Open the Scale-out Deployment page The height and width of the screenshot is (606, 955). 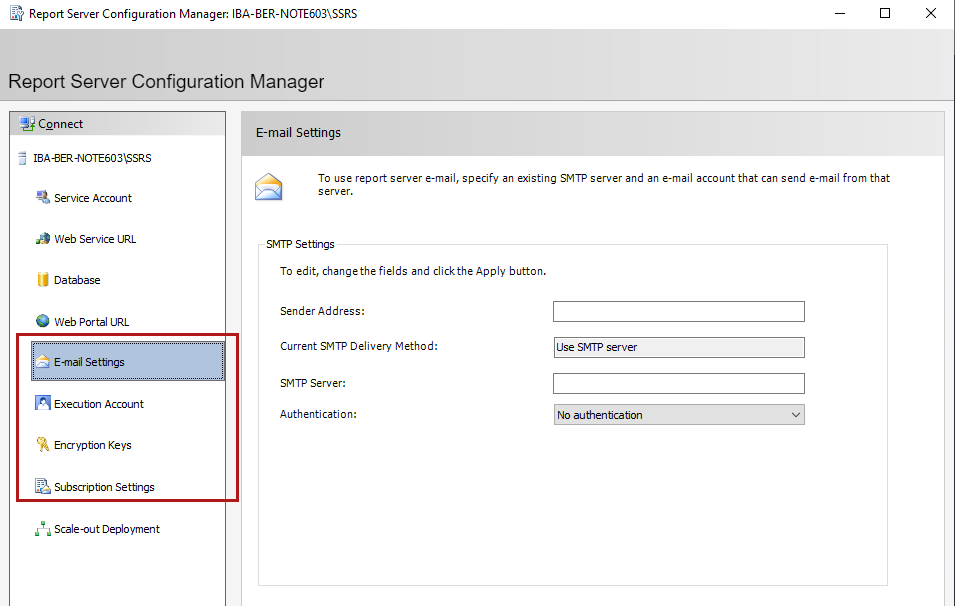pyautogui.click(x=107, y=529)
